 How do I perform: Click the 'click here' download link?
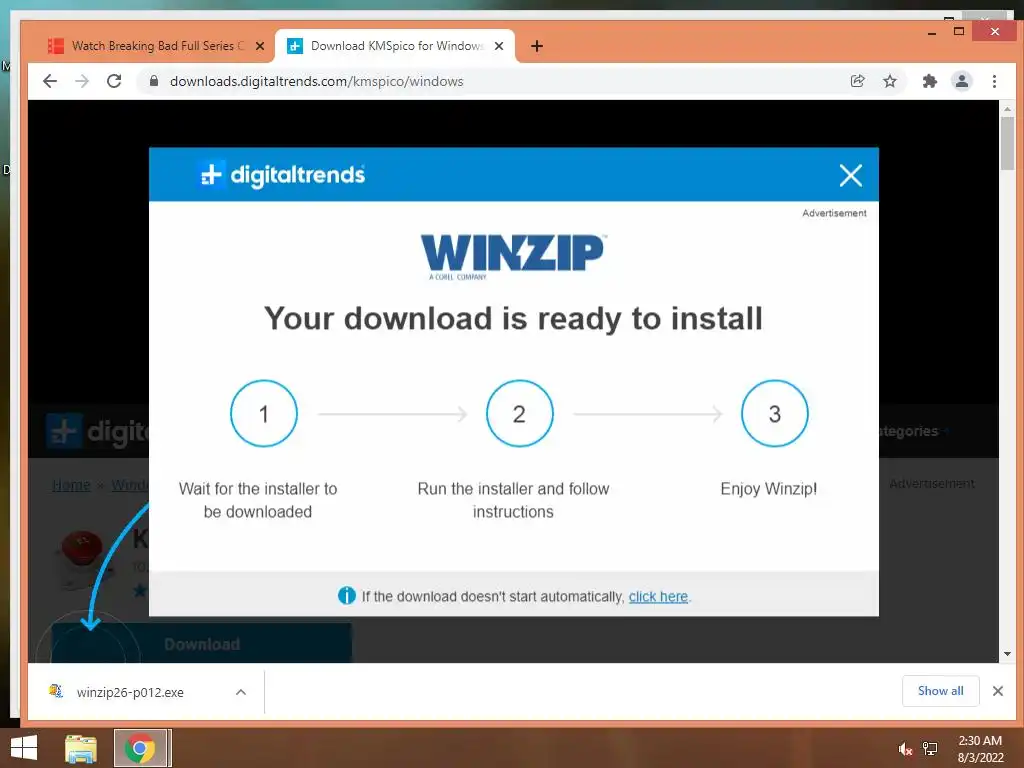coord(658,596)
